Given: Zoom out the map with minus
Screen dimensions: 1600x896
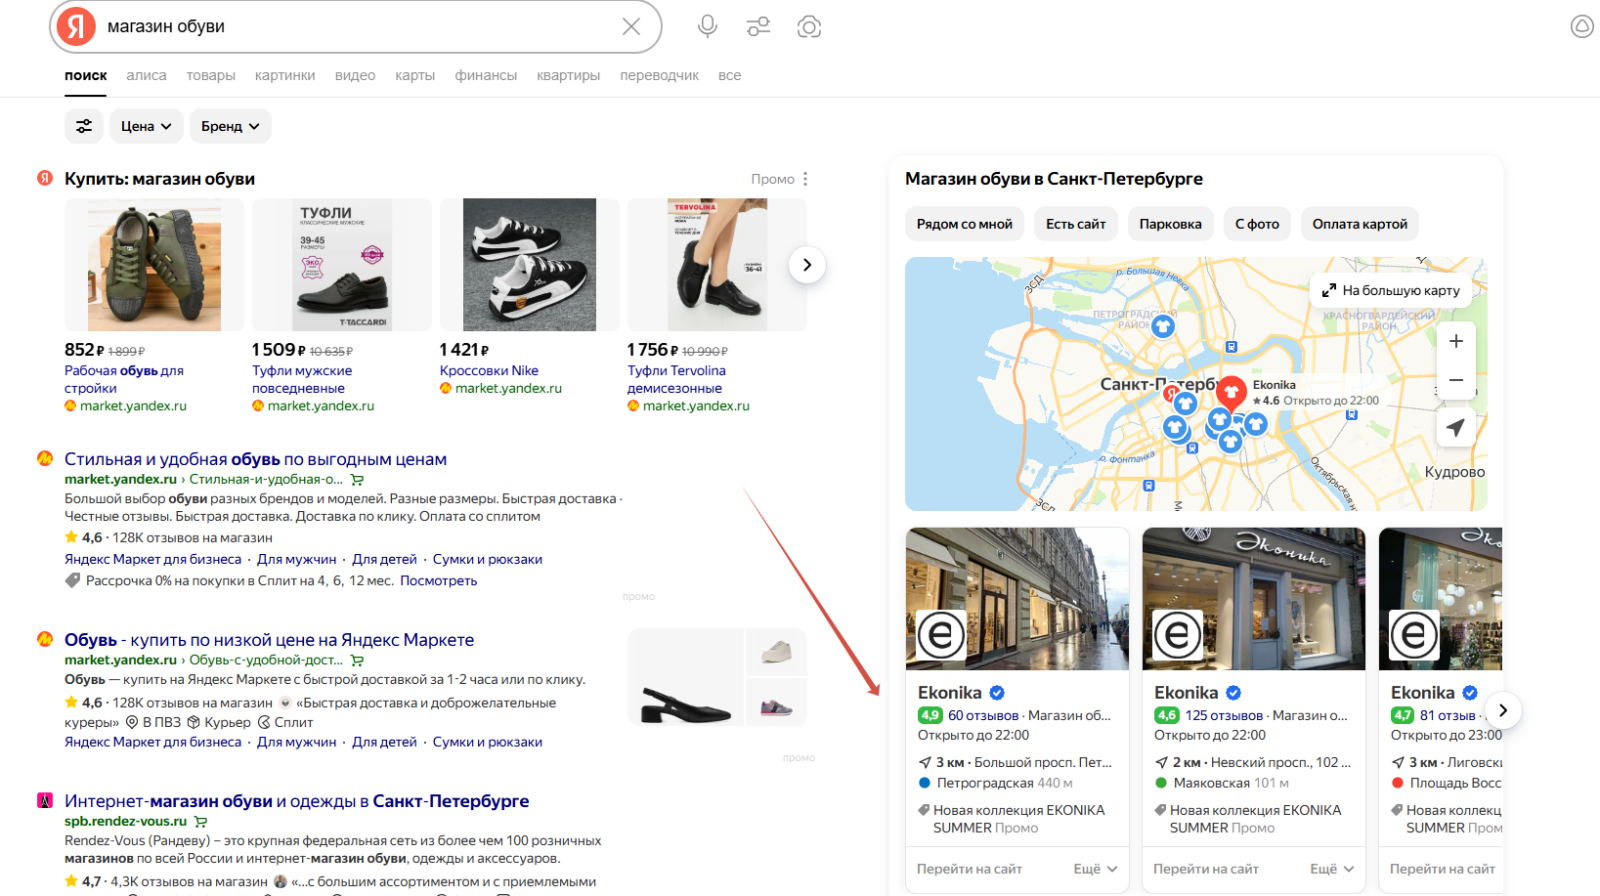Looking at the screenshot, I should pyautogui.click(x=1456, y=380).
